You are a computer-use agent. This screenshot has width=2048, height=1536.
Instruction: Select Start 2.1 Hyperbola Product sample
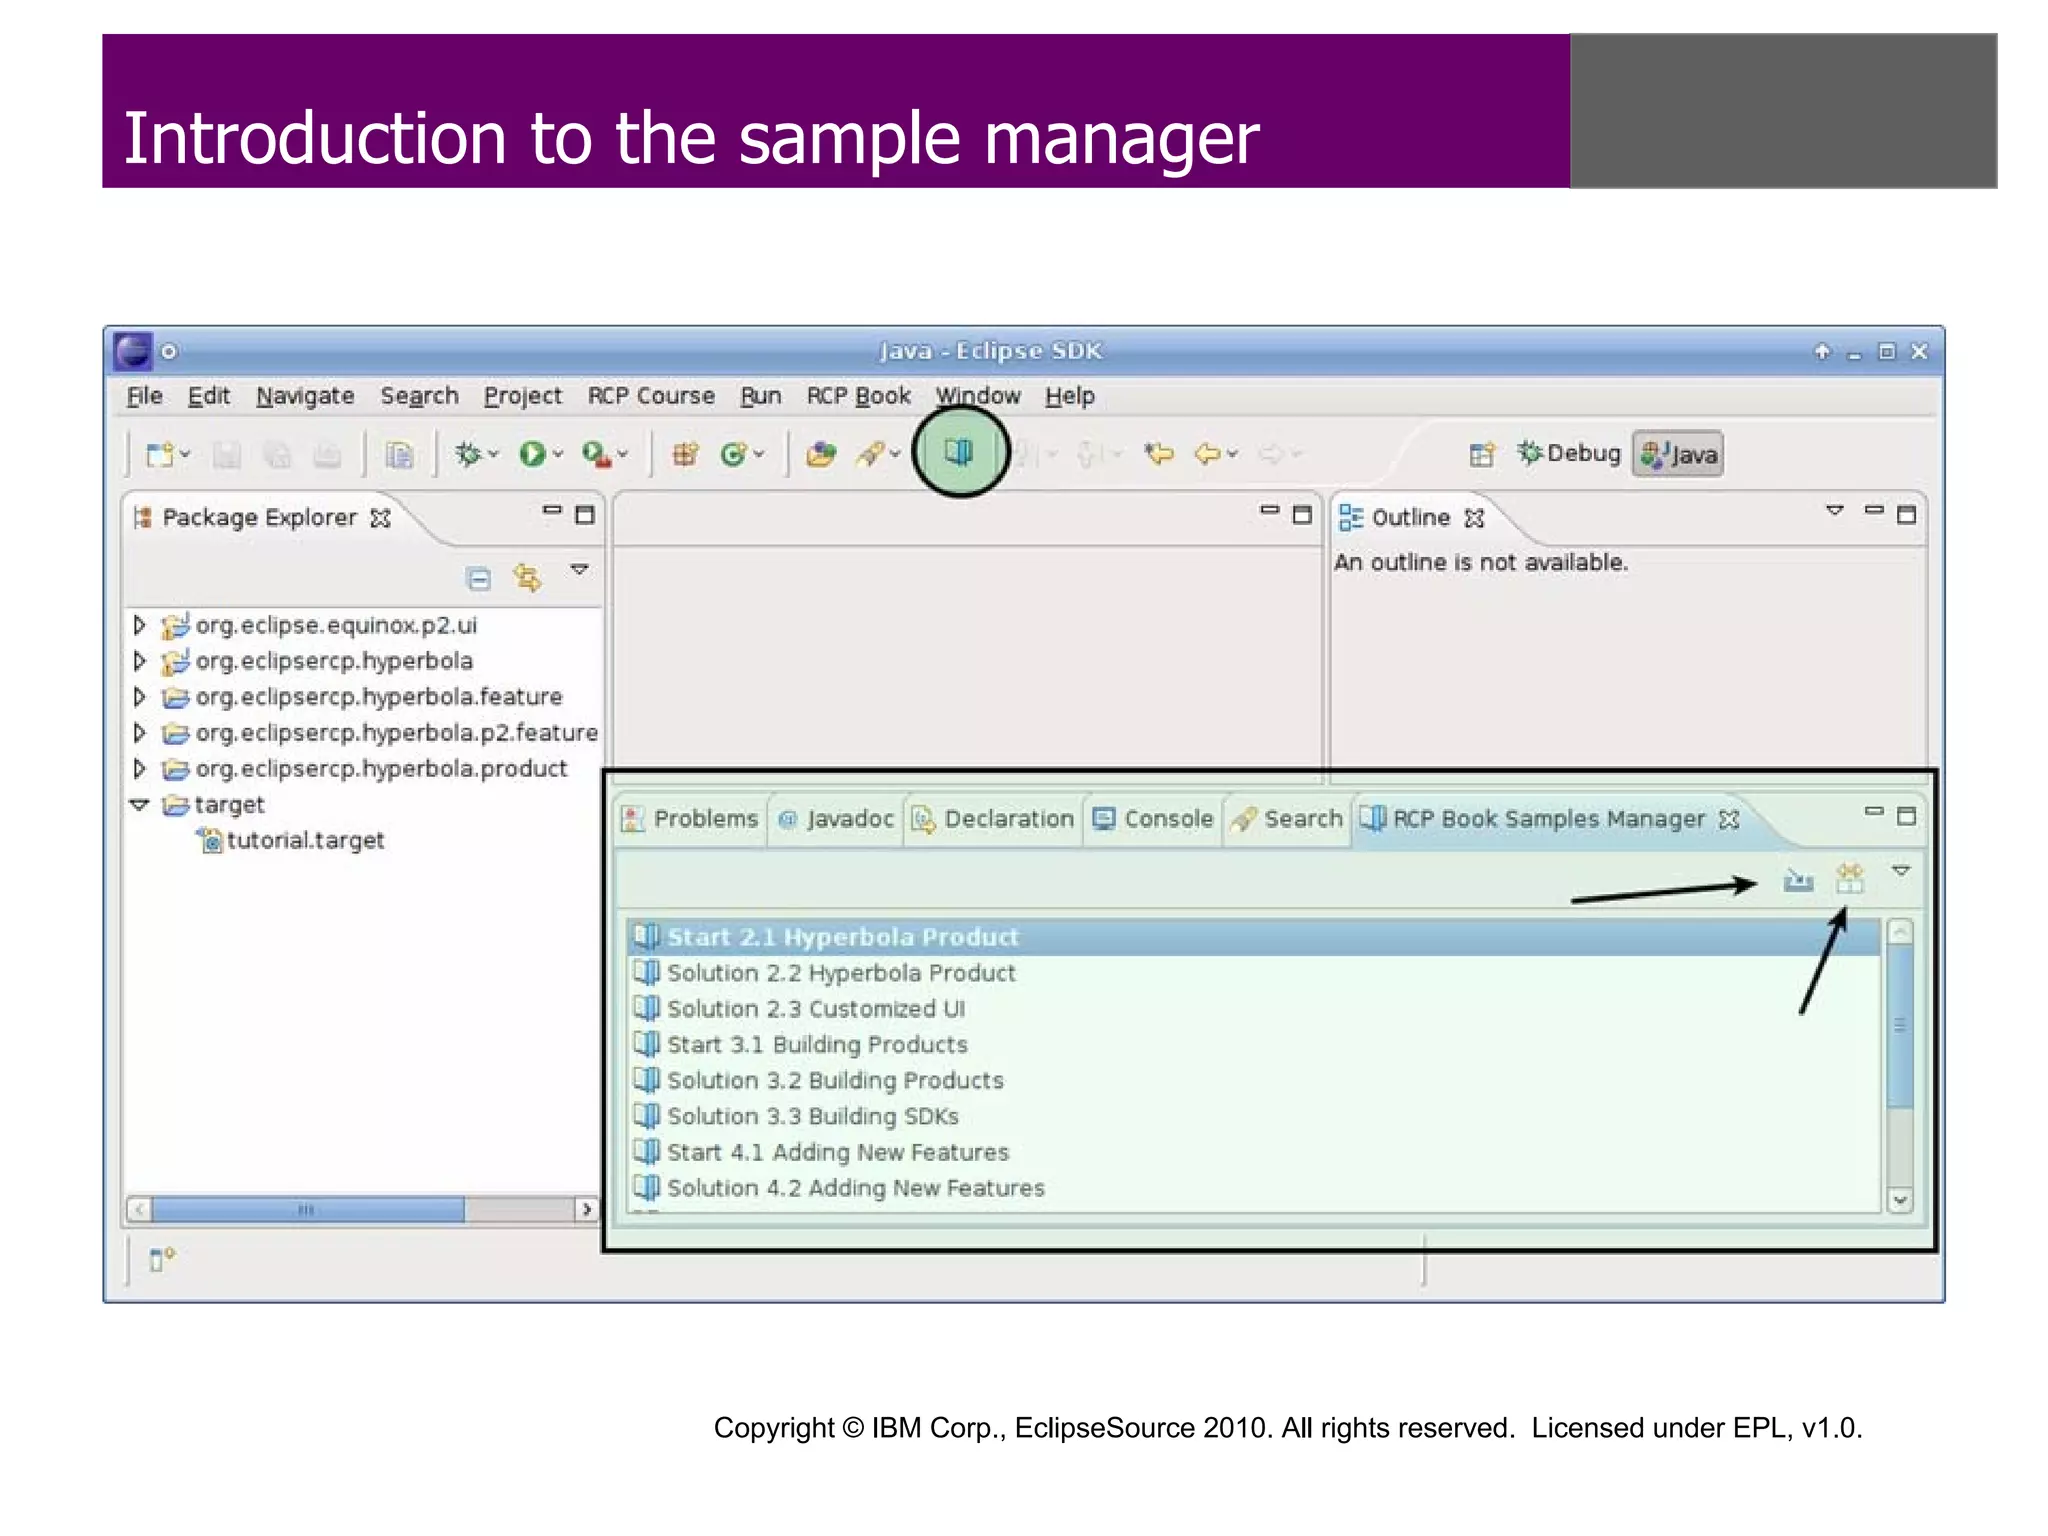pos(1253,938)
